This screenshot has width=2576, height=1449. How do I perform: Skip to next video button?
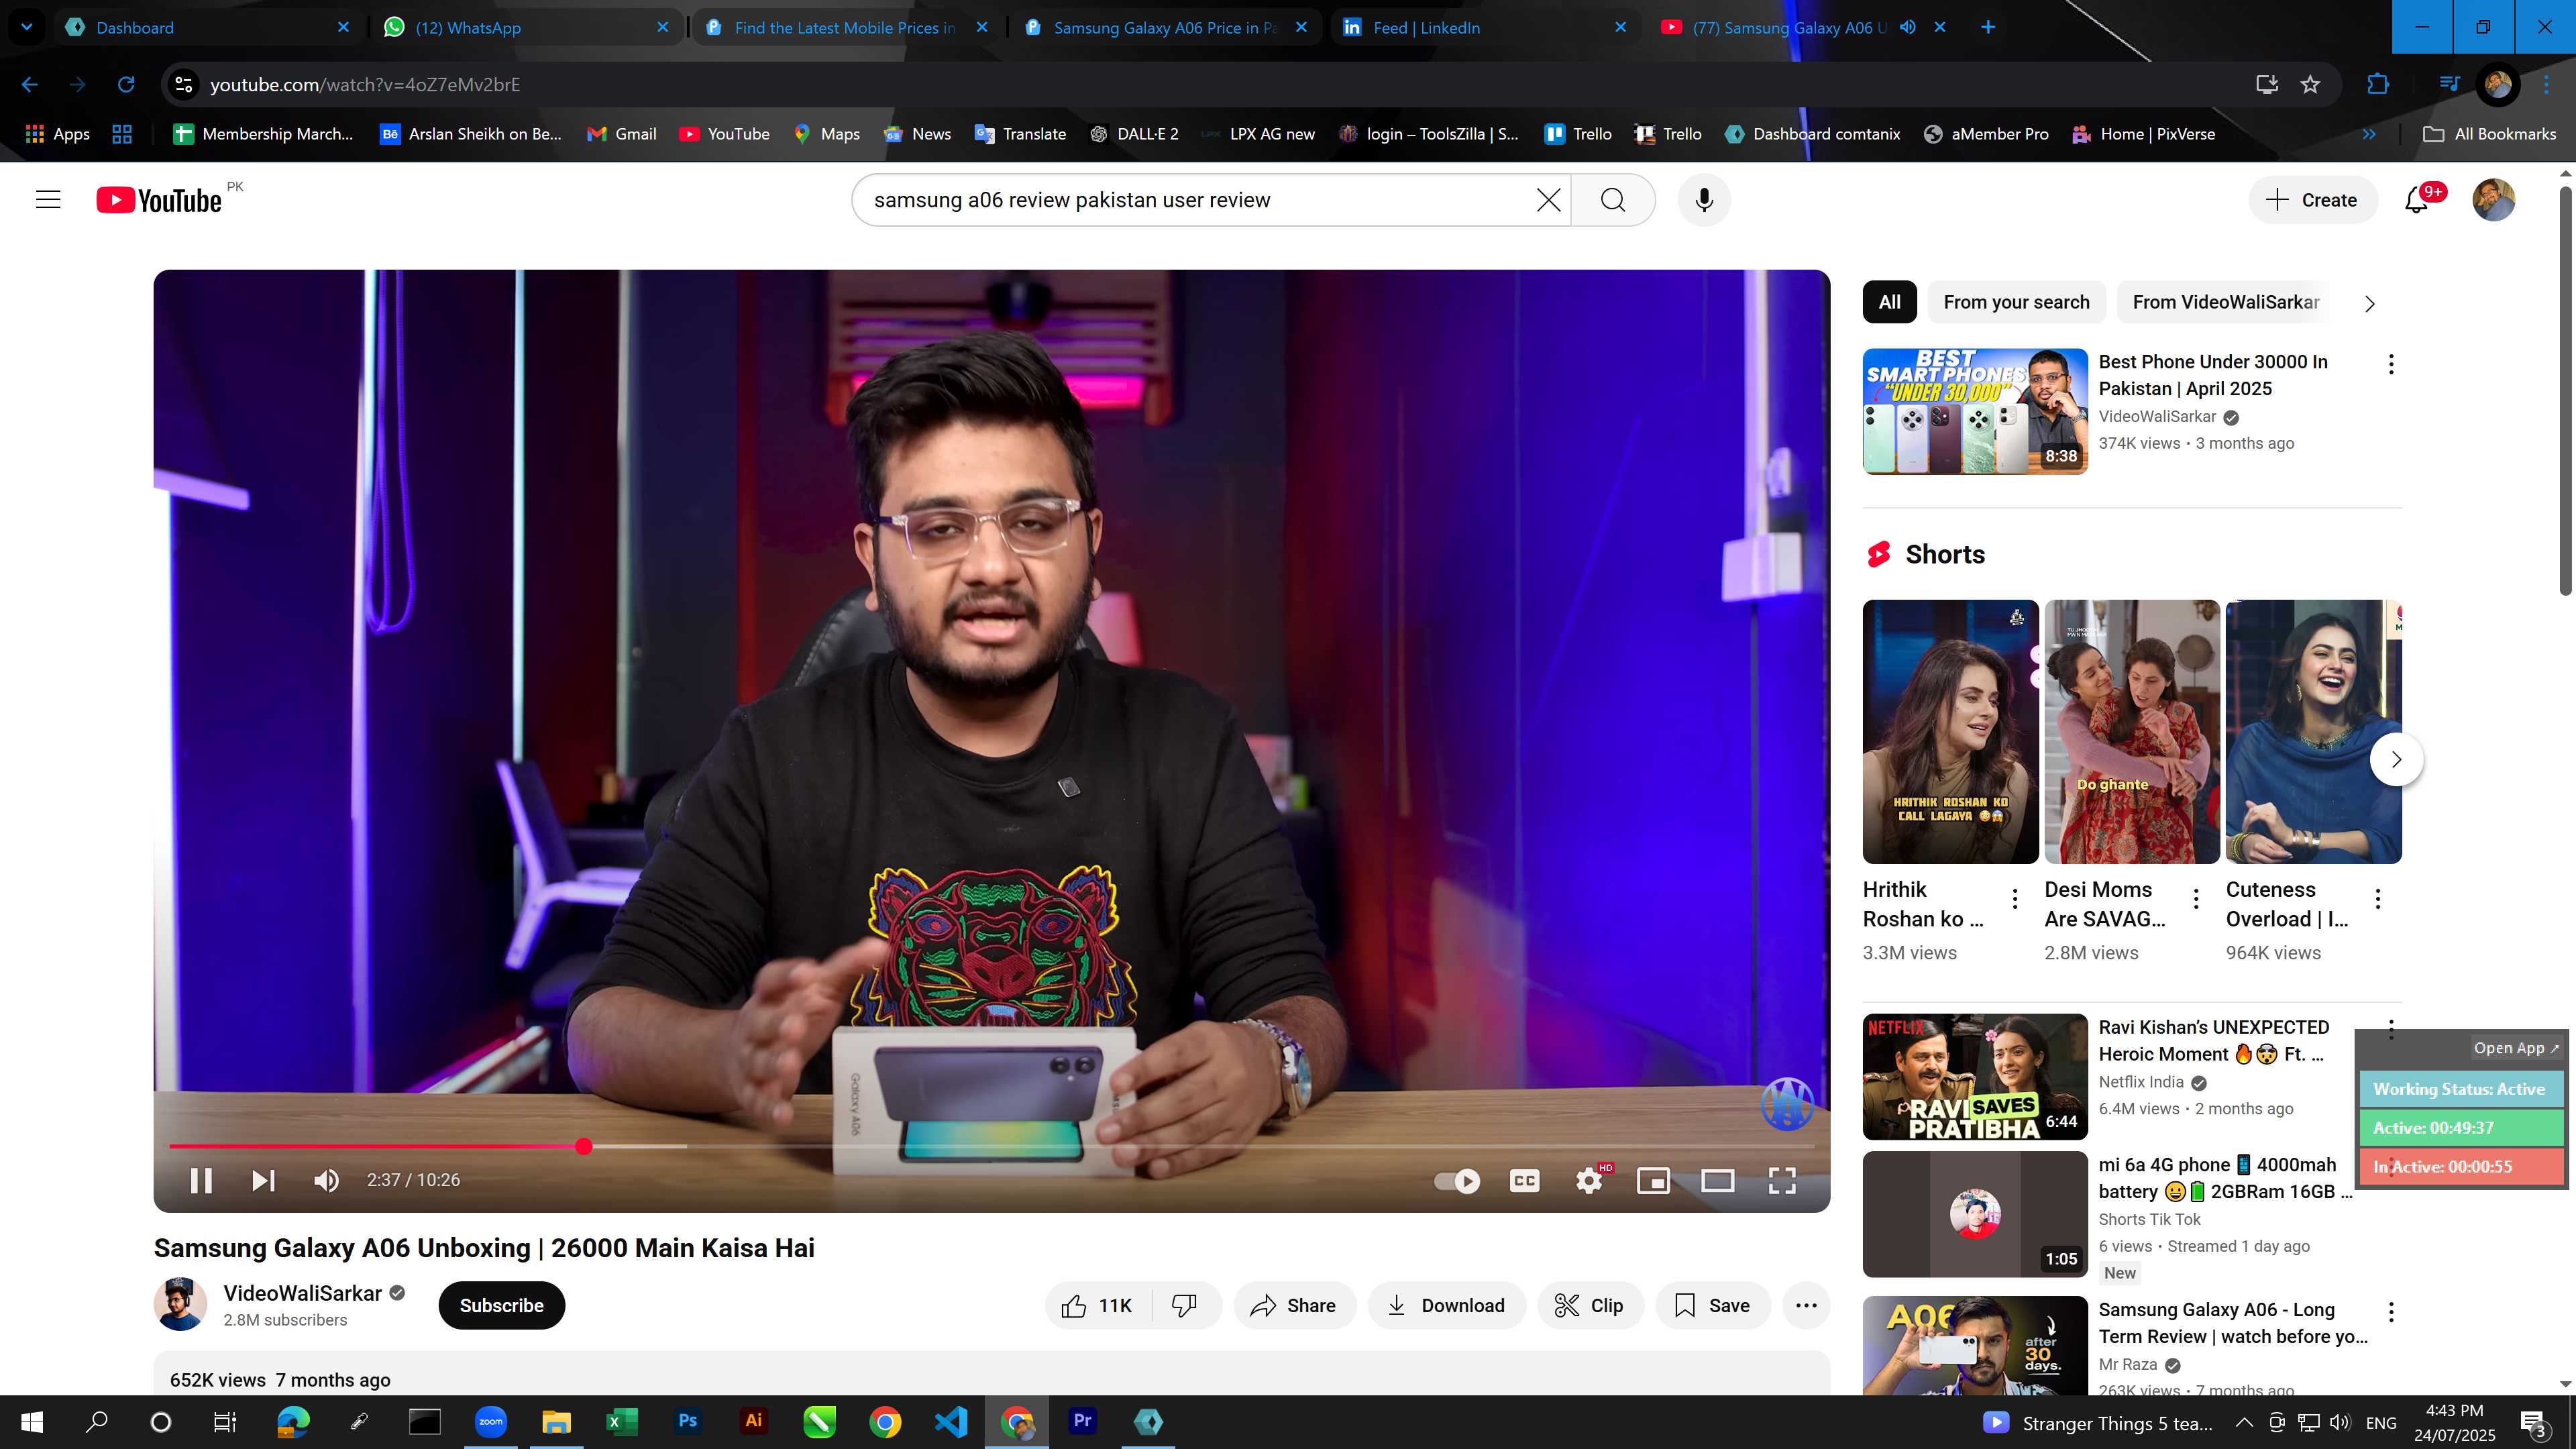pos(263,1181)
